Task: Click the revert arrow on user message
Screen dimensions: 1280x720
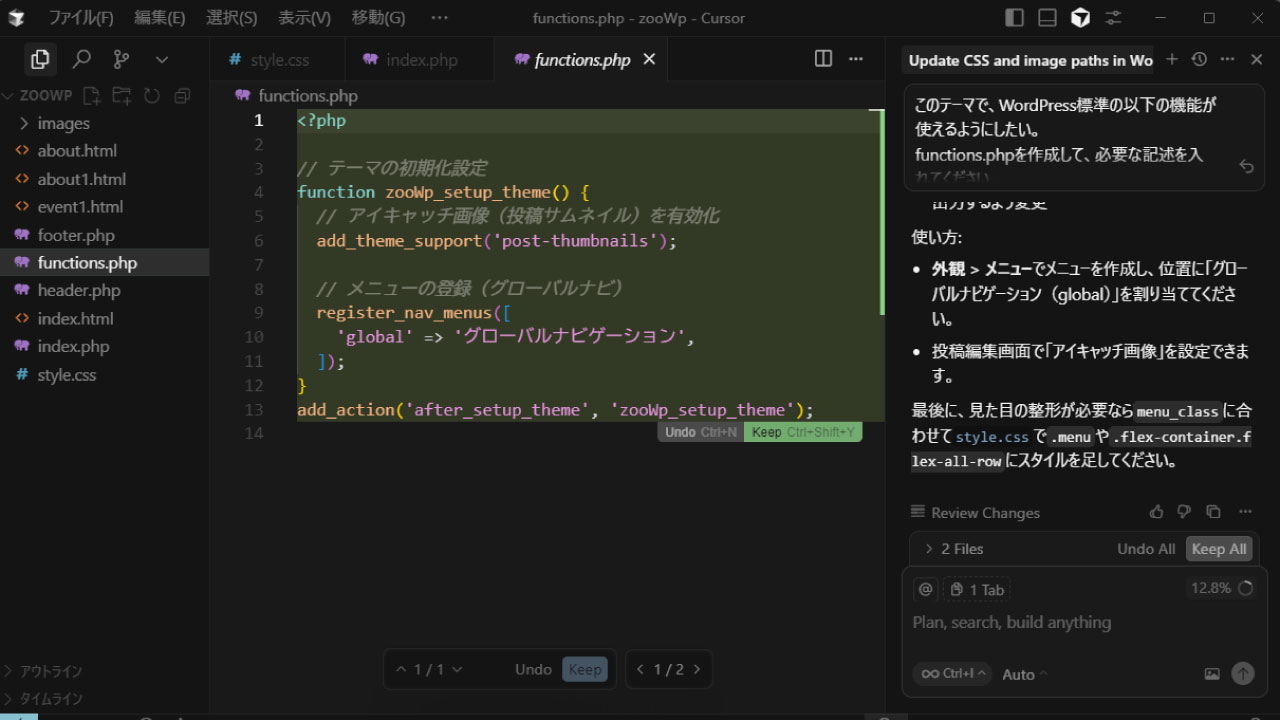Action: click(1246, 166)
